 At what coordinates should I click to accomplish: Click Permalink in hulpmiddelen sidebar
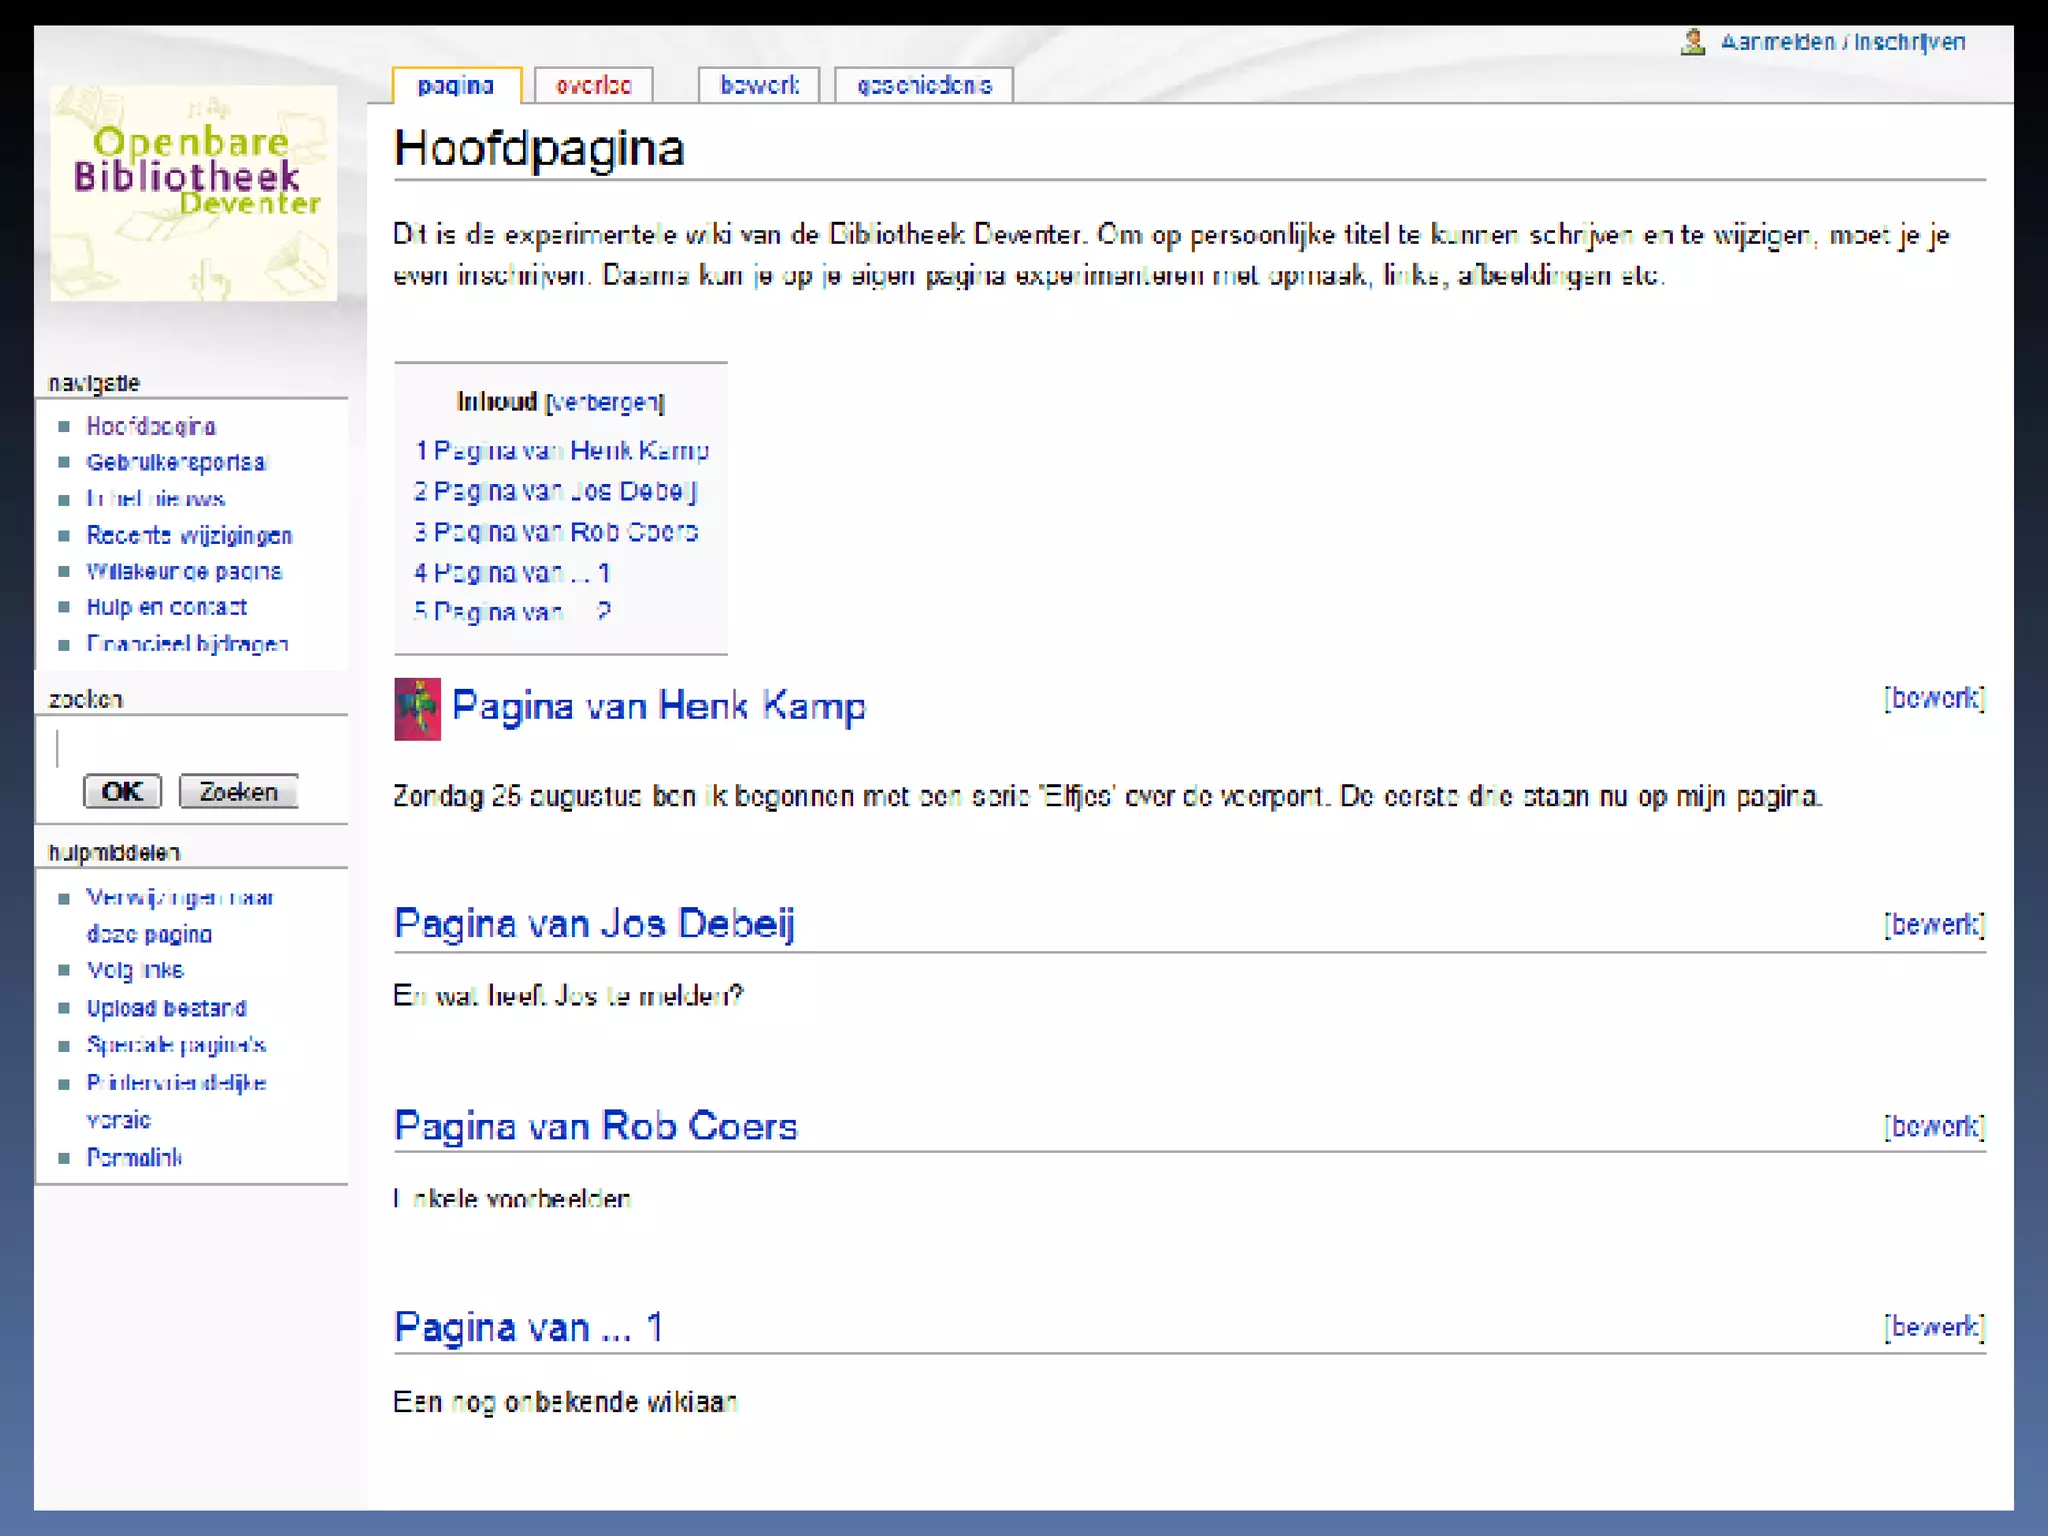pyautogui.click(x=134, y=1158)
